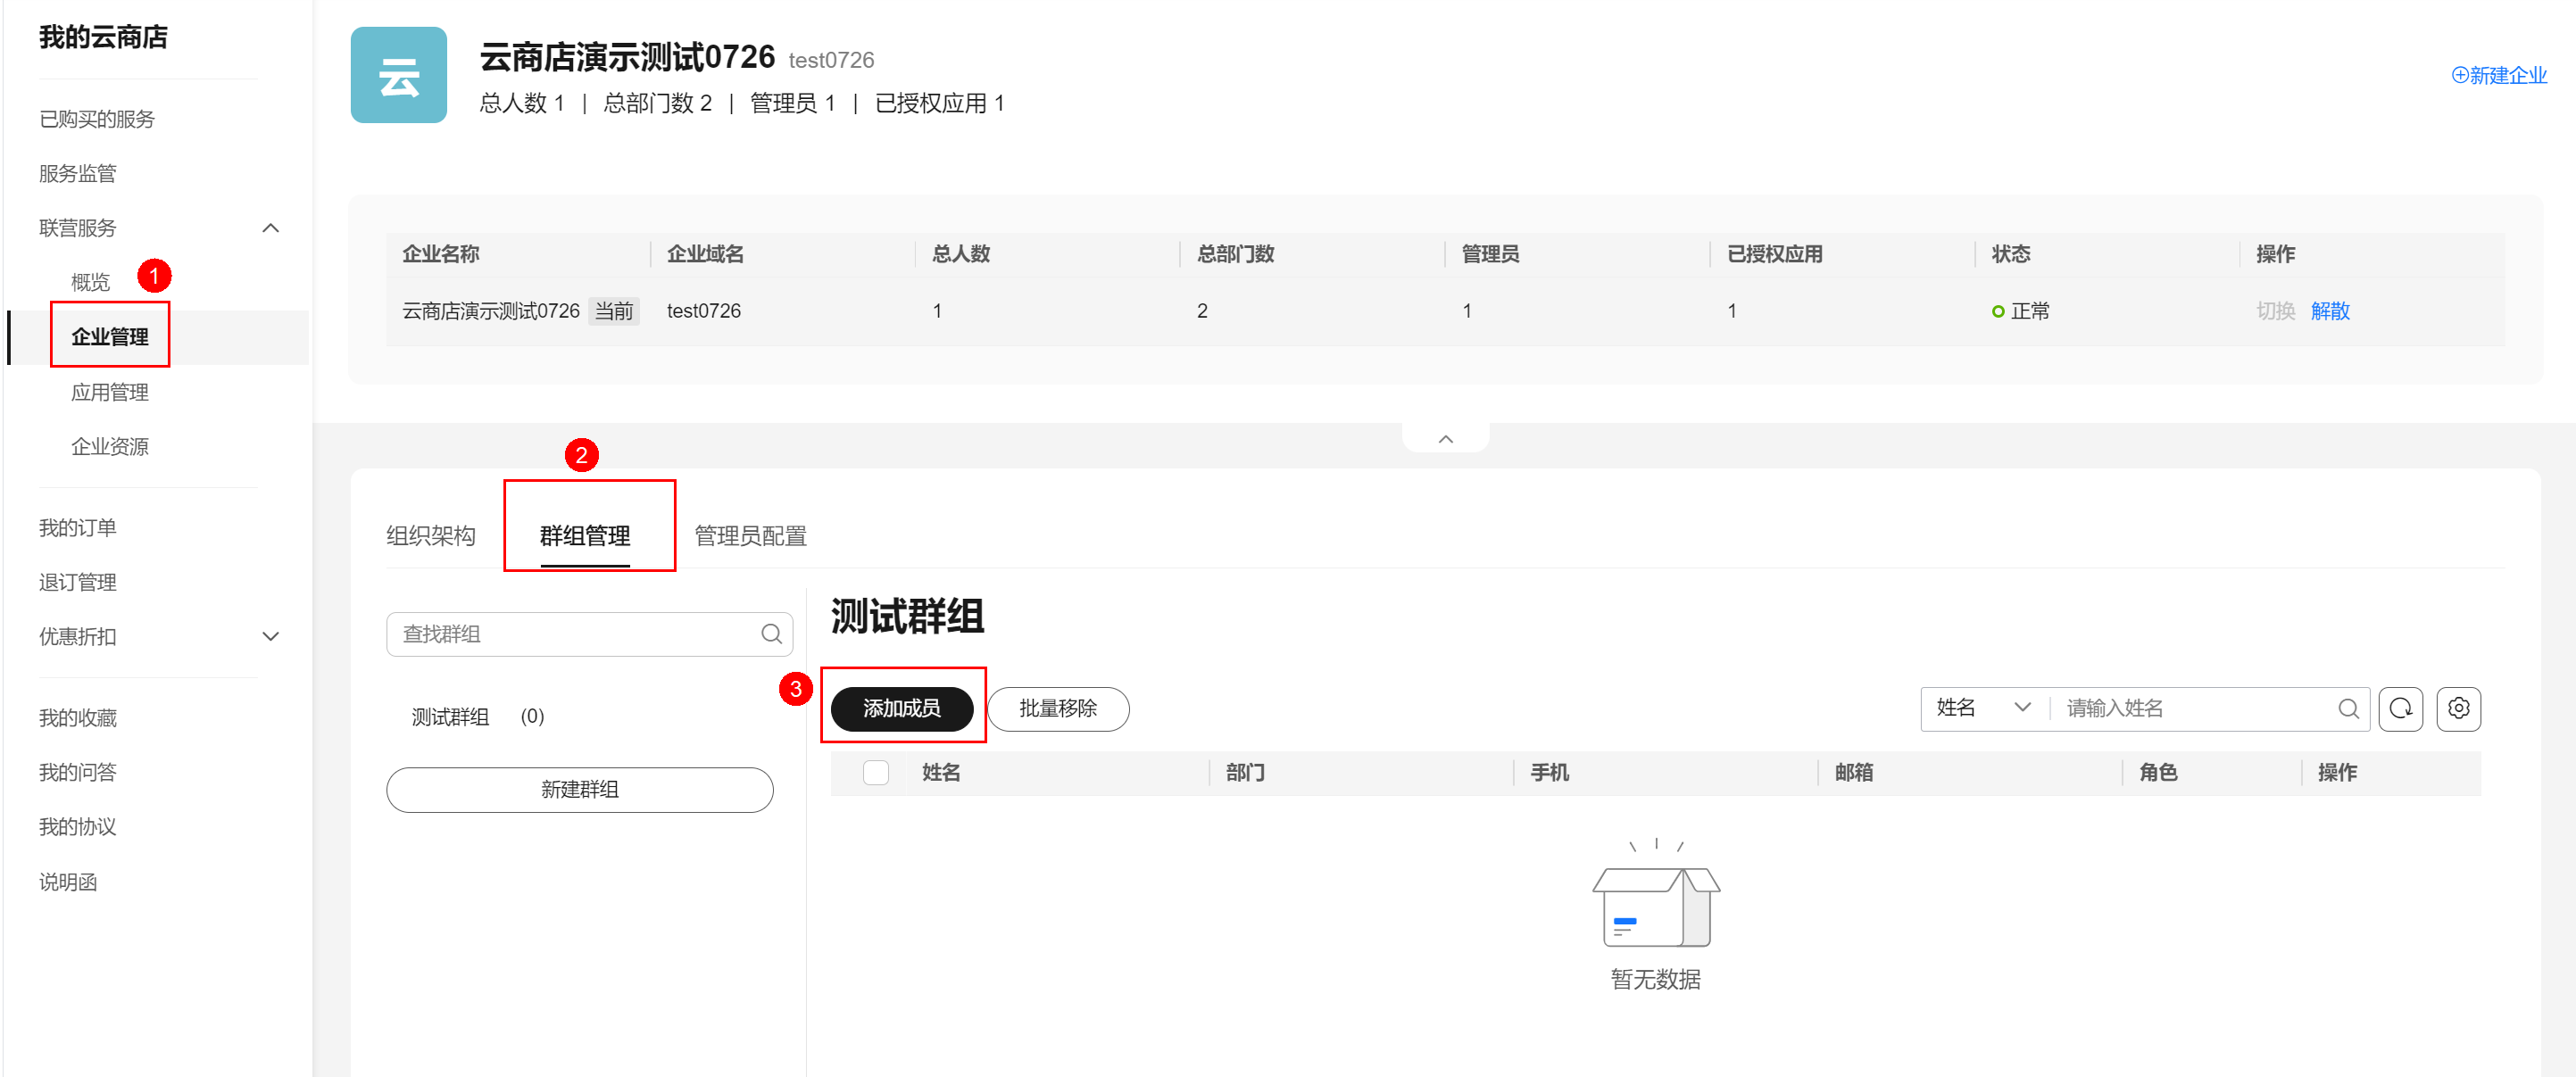Screen dimensions: 2576x1077
Task: Click the plus icon beside 新建企业
Action: point(2460,74)
